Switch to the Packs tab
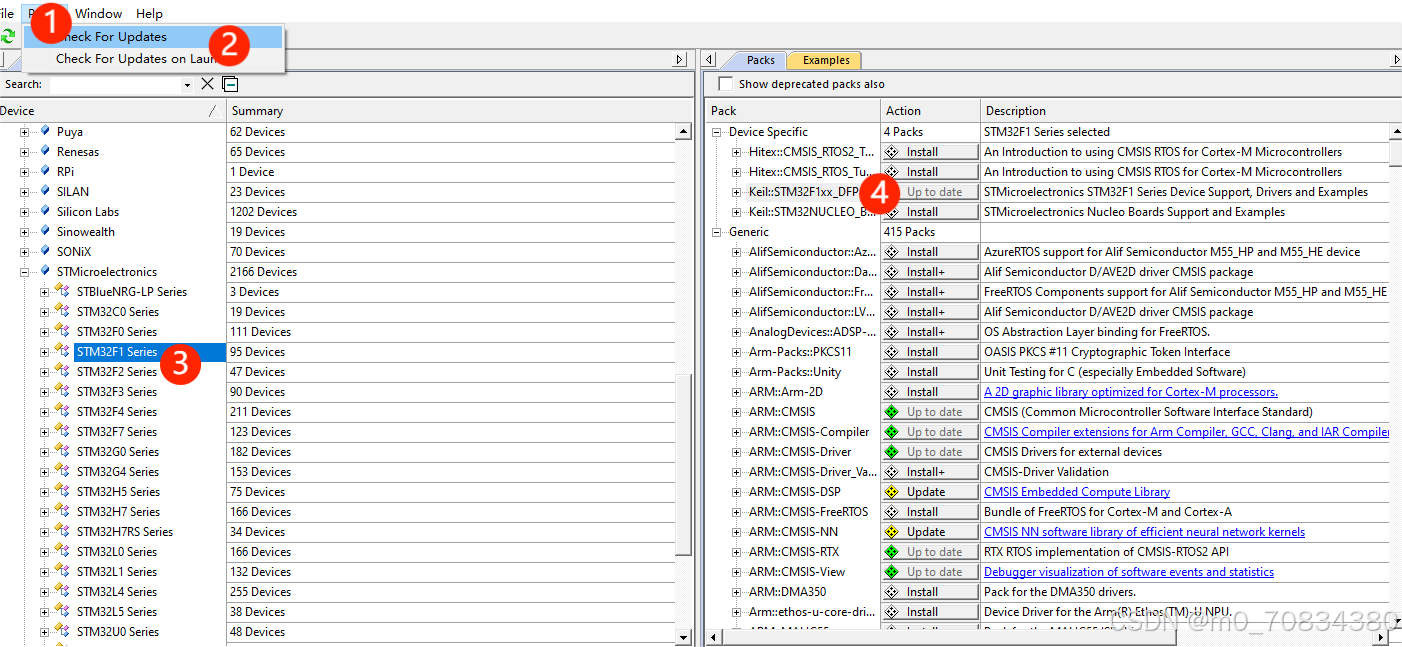The width and height of the screenshot is (1402, 647). (x=760, y=60)
